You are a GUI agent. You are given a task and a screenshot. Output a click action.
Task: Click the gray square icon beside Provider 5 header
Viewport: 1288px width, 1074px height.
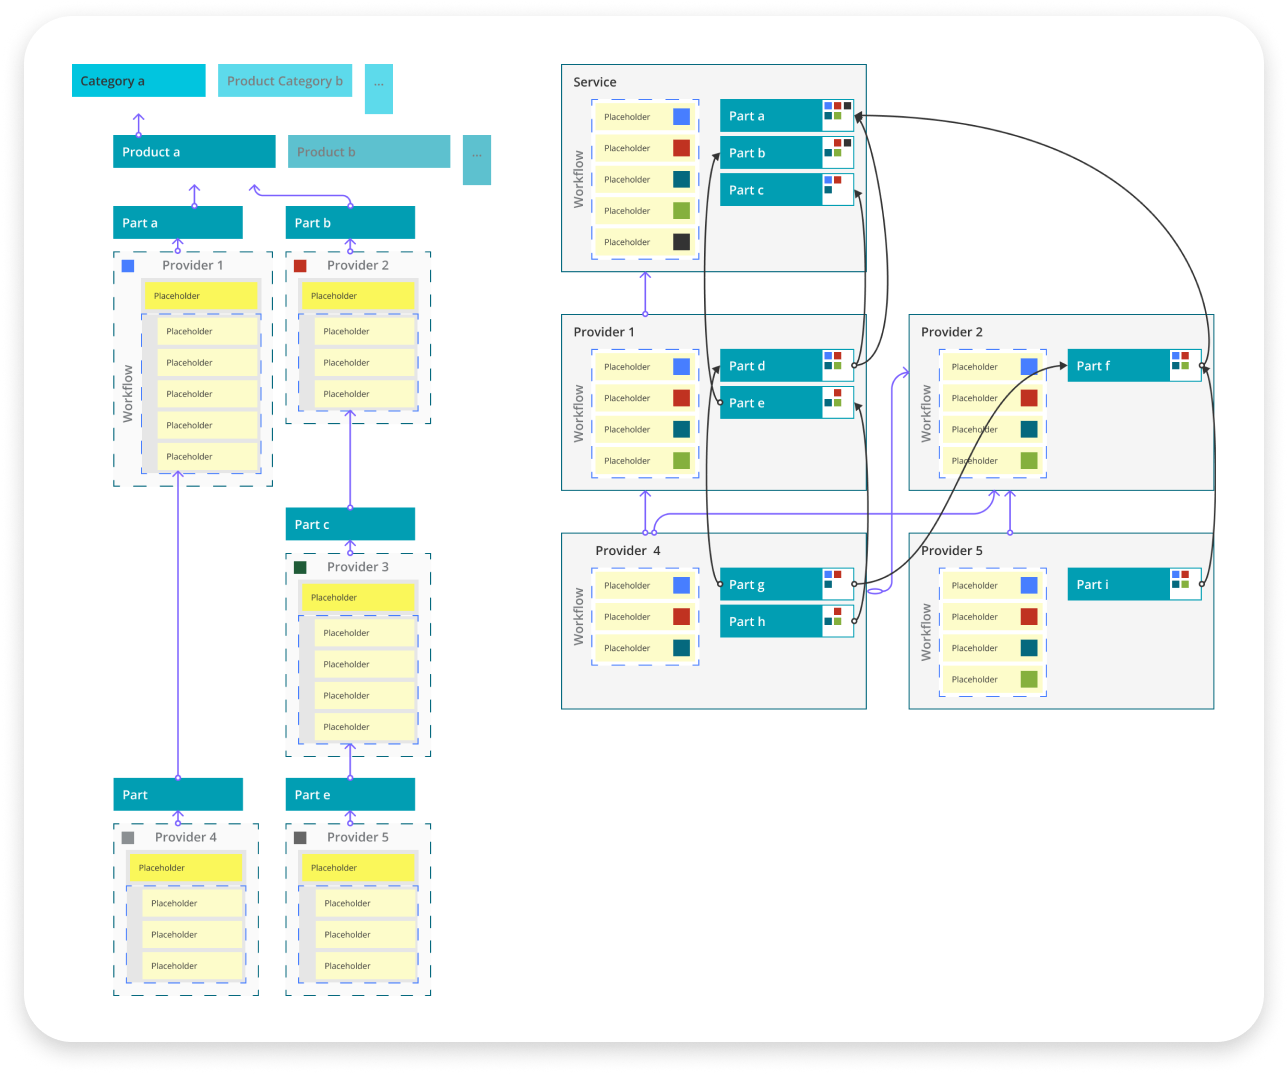[300, 837]
